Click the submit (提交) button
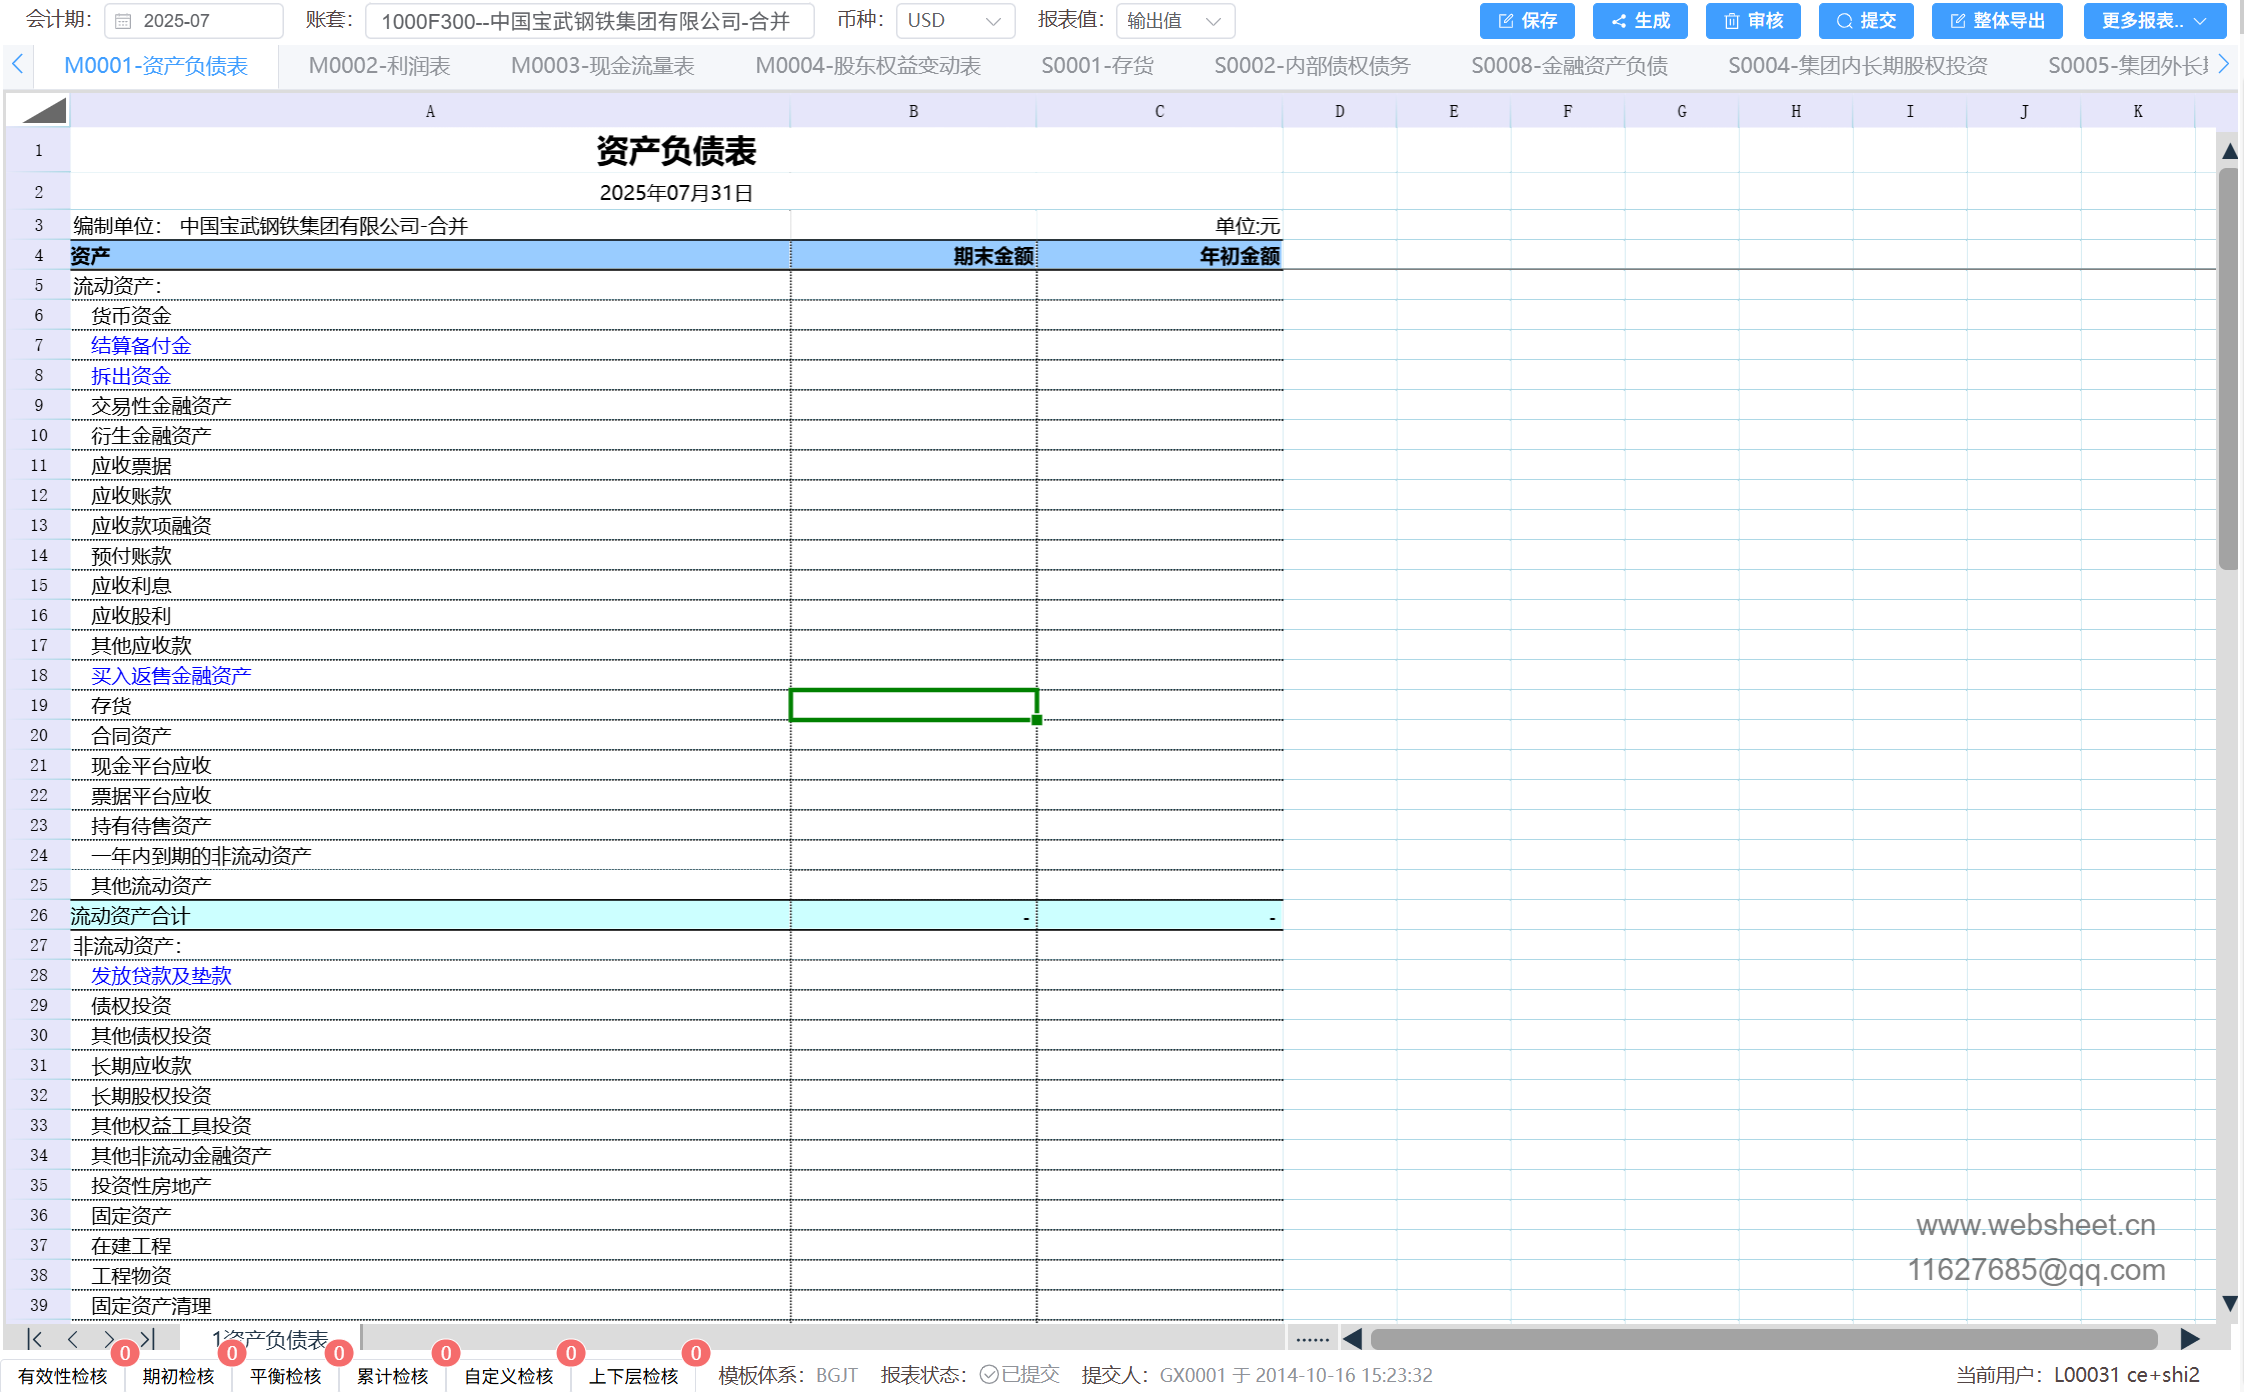Viewport: 2244px width, 1392px height. pos(1865,21)
